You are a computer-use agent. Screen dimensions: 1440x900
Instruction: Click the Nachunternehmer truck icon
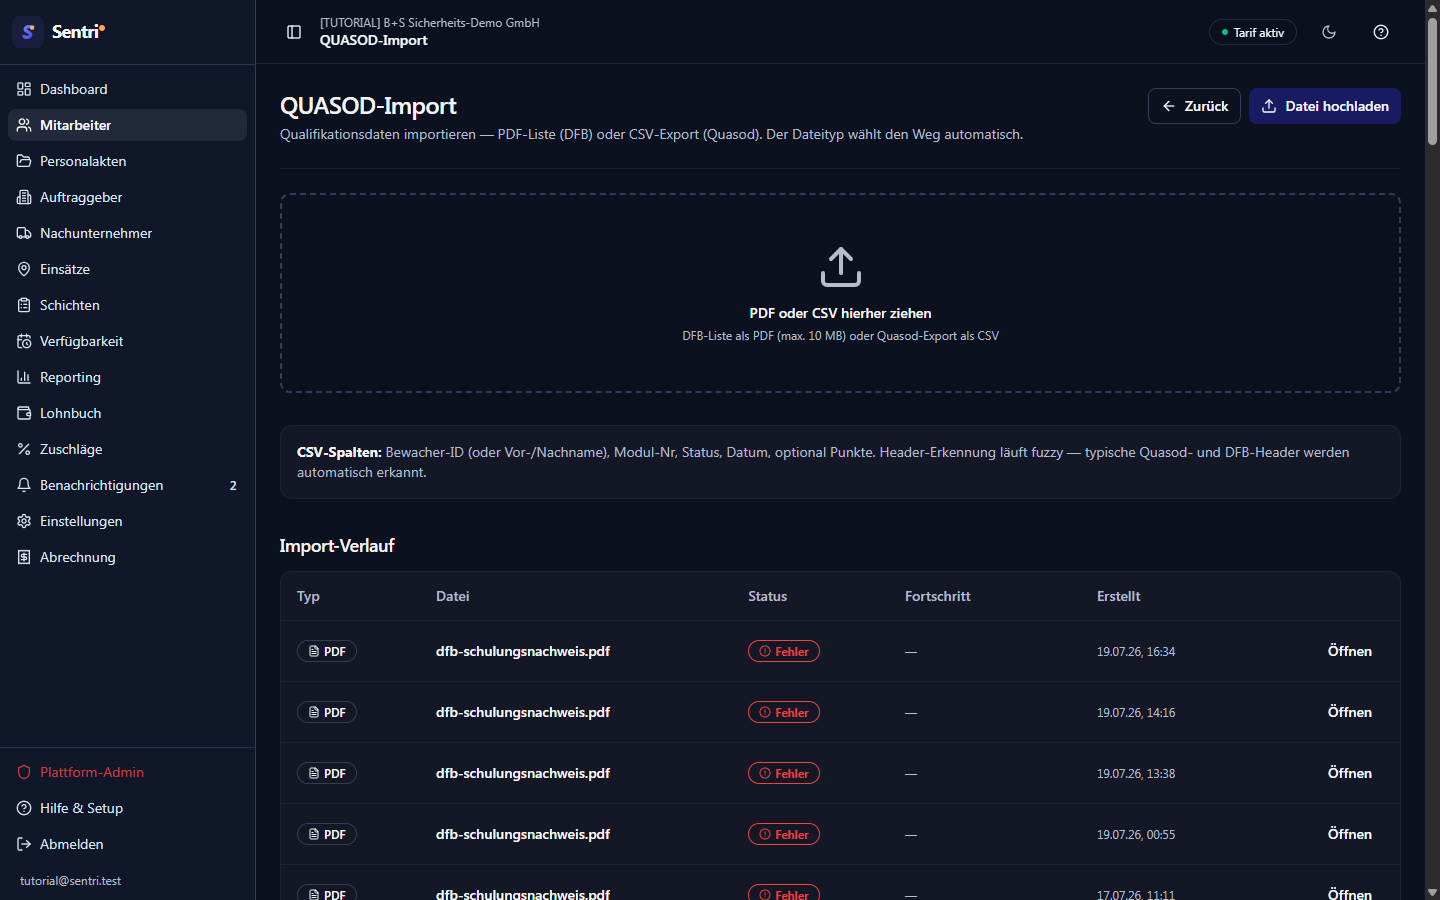[24, 233]
